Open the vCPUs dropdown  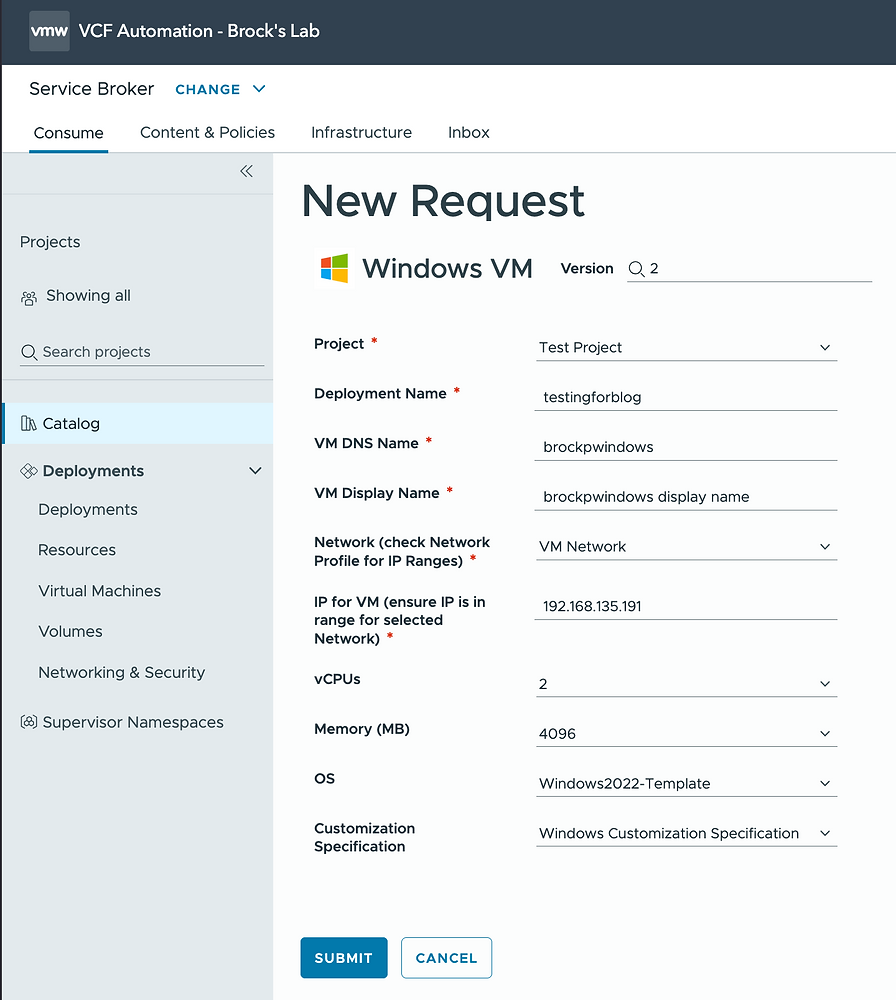pyautogui.click(x=686, y=684)
